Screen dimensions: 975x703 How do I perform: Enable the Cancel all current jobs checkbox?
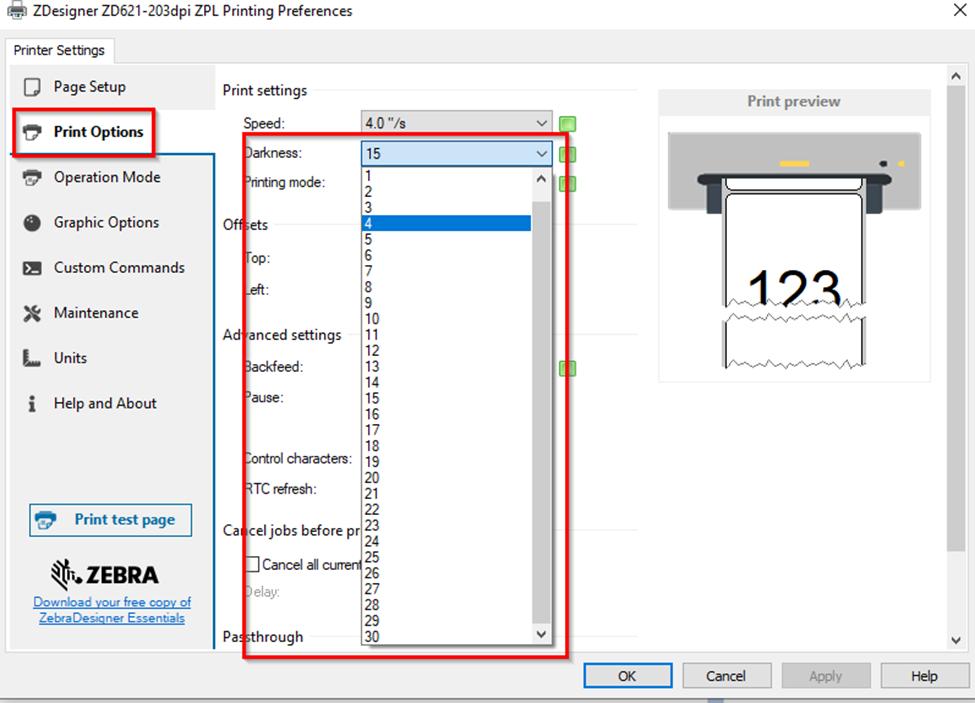(x=252, y=564)
